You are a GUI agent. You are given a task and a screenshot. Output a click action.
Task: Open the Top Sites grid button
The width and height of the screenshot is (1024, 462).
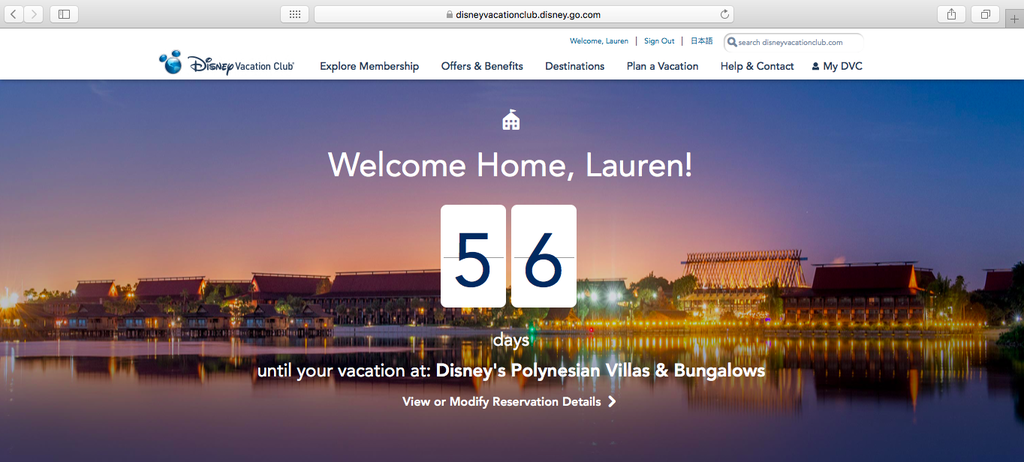pyautogui.click(x=295, y=14)
